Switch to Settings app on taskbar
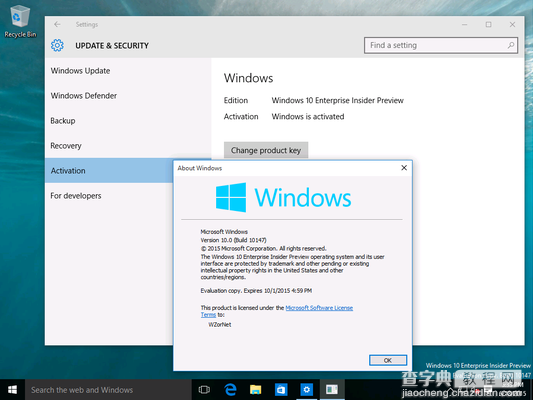533x400 pixels. pos(306,390)
